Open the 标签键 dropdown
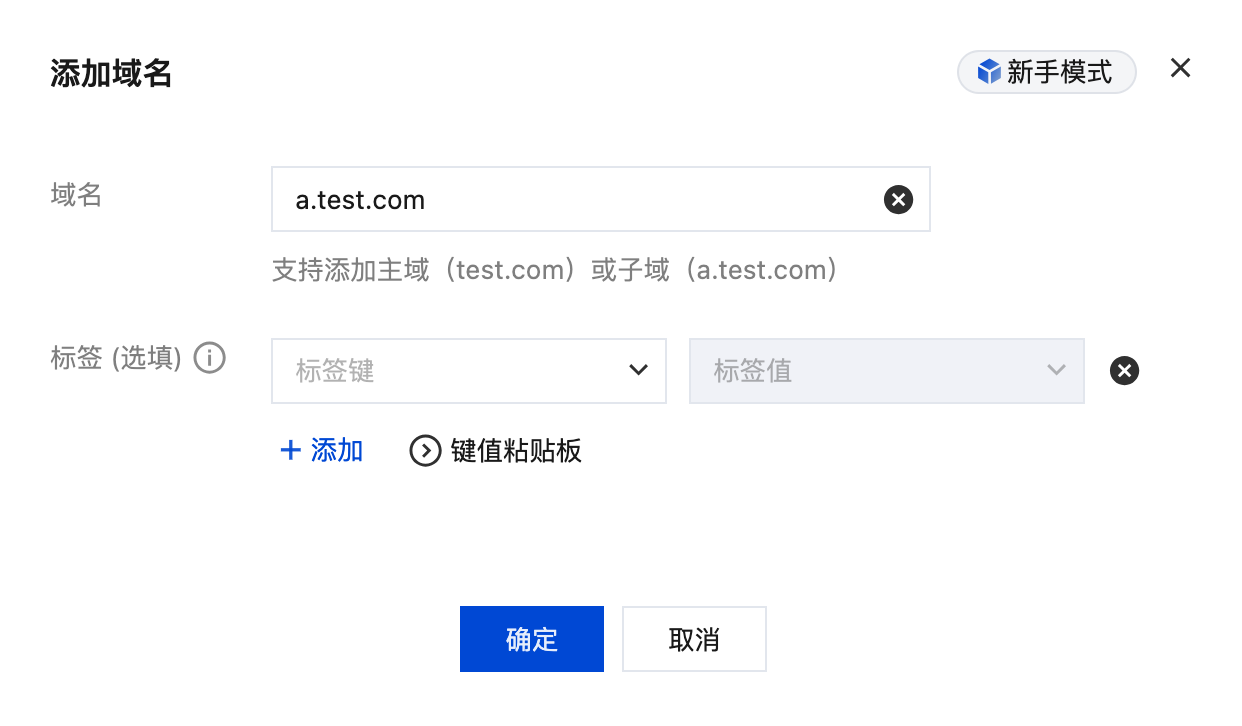 tap(468, 371)
